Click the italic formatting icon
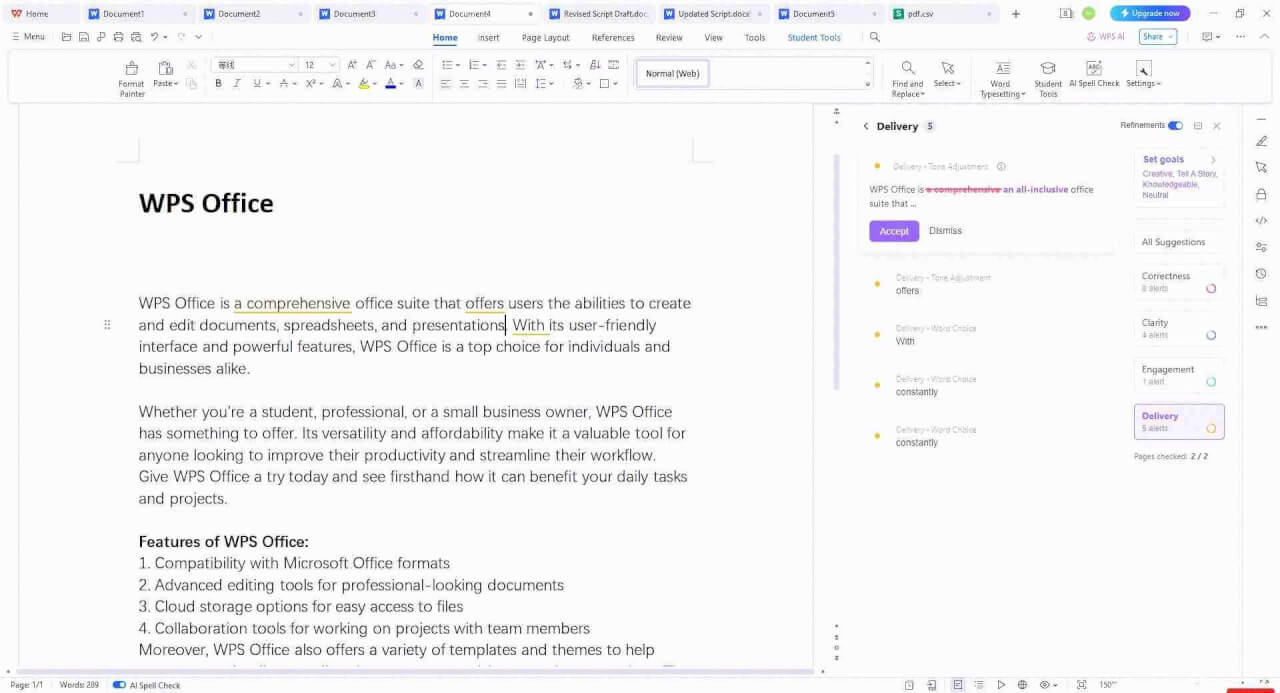Viewport: 1280px width, 693px height. [237, 84]
